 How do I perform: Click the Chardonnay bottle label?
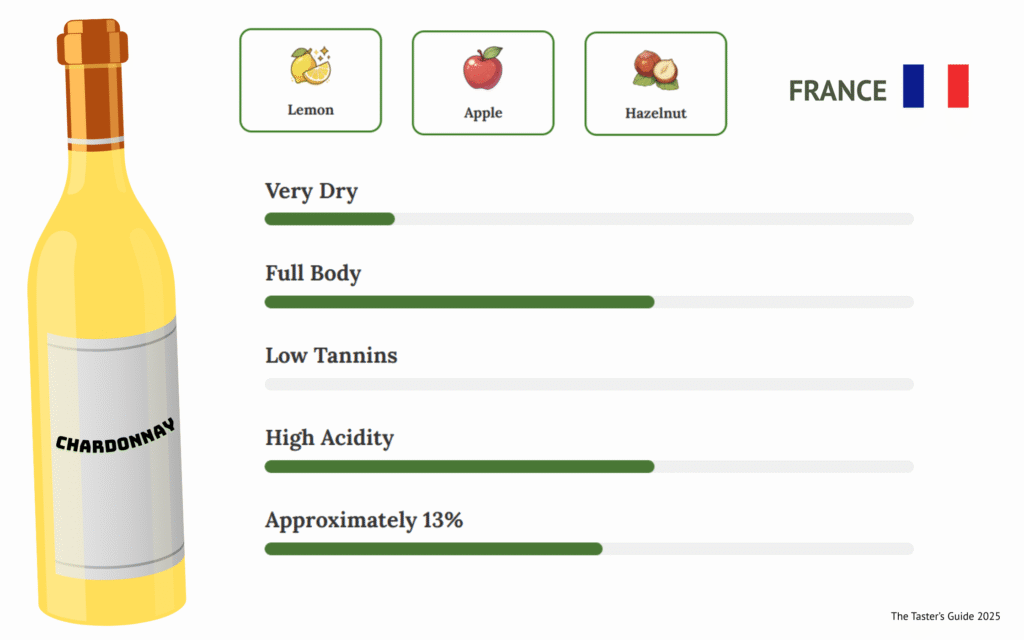(x=115, y=445)
